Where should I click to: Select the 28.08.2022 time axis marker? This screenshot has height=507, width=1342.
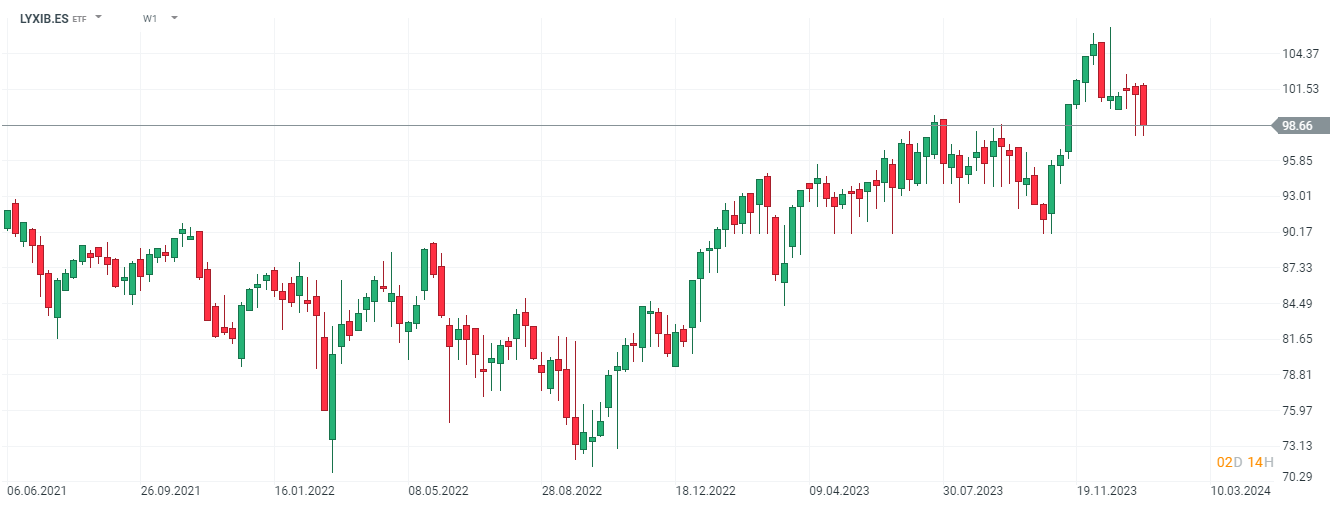click(x=572, y=491)
